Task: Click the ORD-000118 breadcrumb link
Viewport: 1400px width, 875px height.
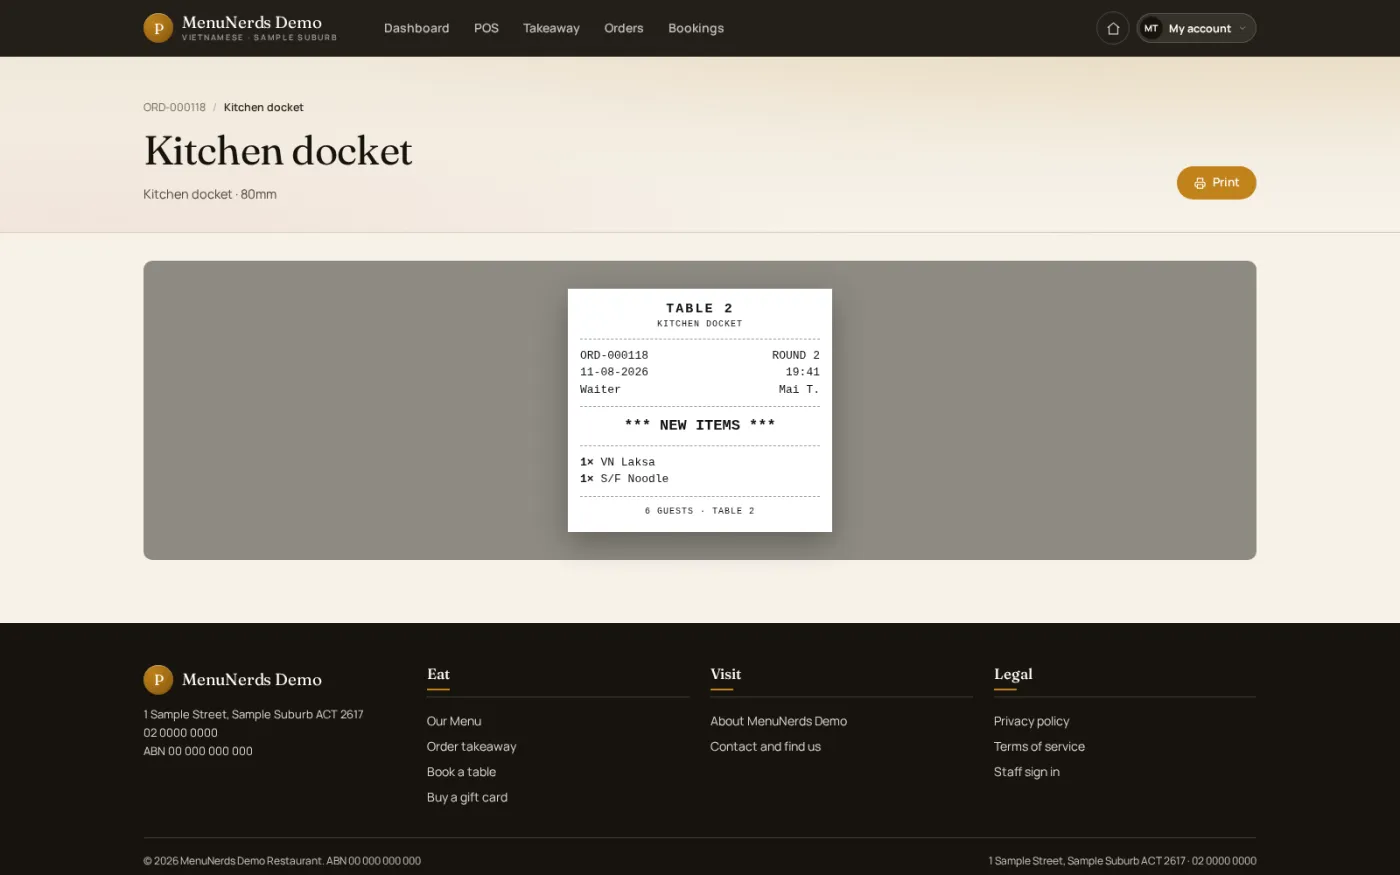Action: click(x=174, y=107)
